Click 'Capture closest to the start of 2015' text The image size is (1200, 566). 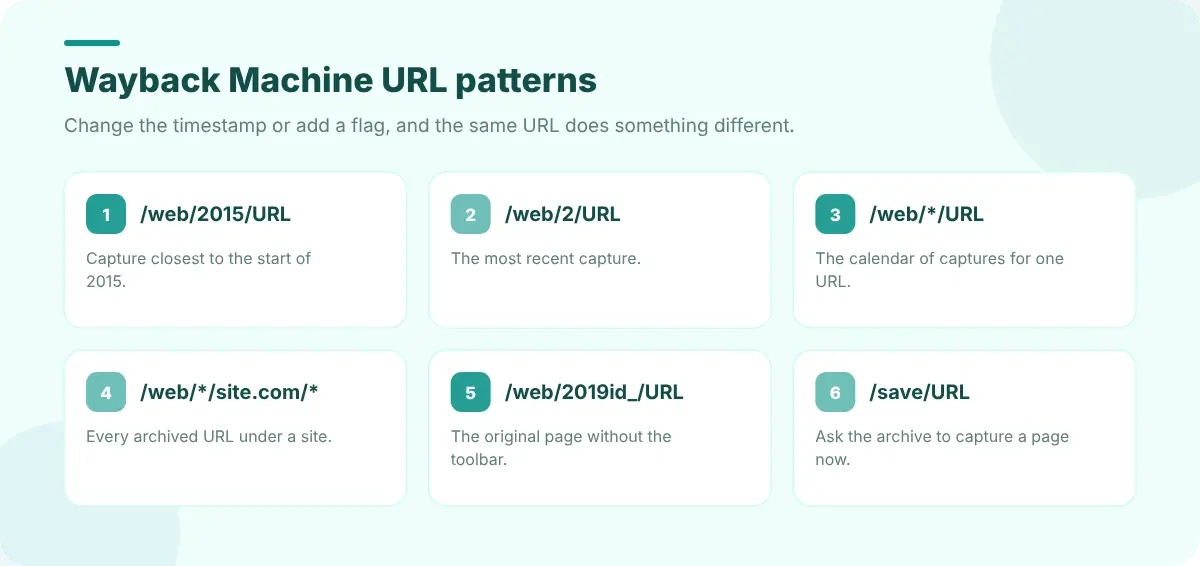[199, 270]
